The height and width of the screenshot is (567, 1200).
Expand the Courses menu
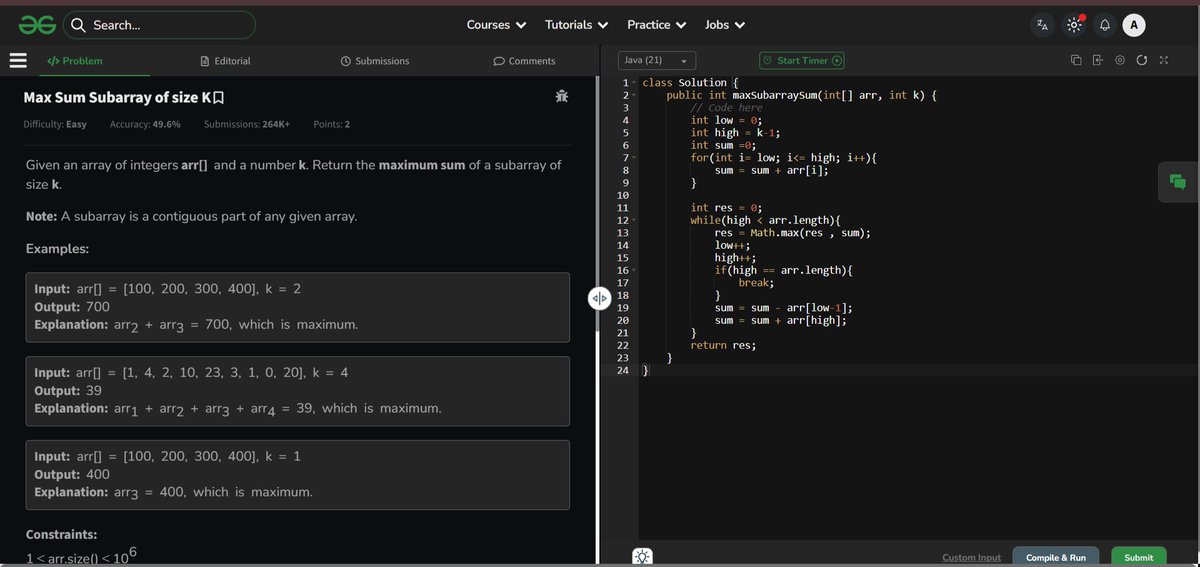(x=496, y=25)
